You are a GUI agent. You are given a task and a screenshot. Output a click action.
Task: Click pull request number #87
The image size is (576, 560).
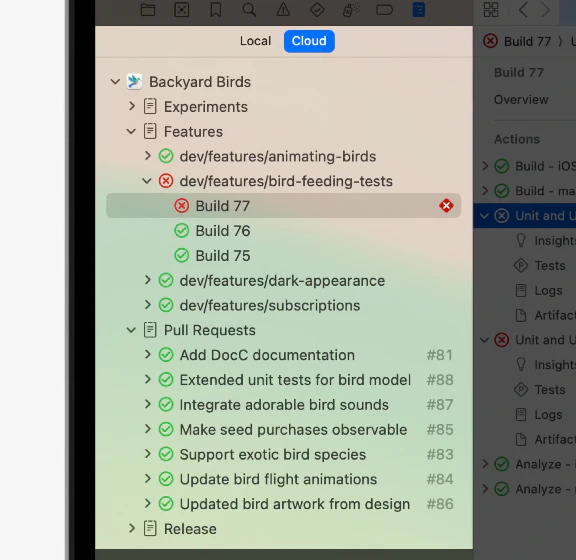click(x=440, y=405)
